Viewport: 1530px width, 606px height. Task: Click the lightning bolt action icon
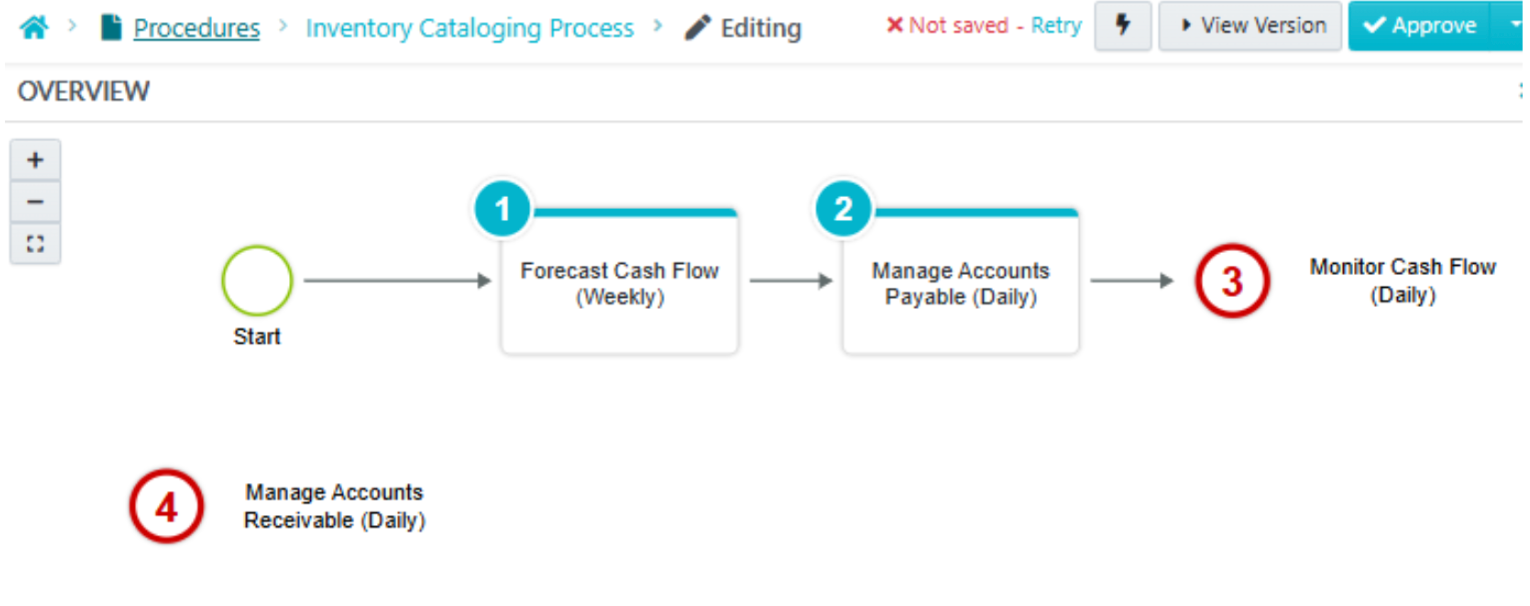click(1122, 26)
